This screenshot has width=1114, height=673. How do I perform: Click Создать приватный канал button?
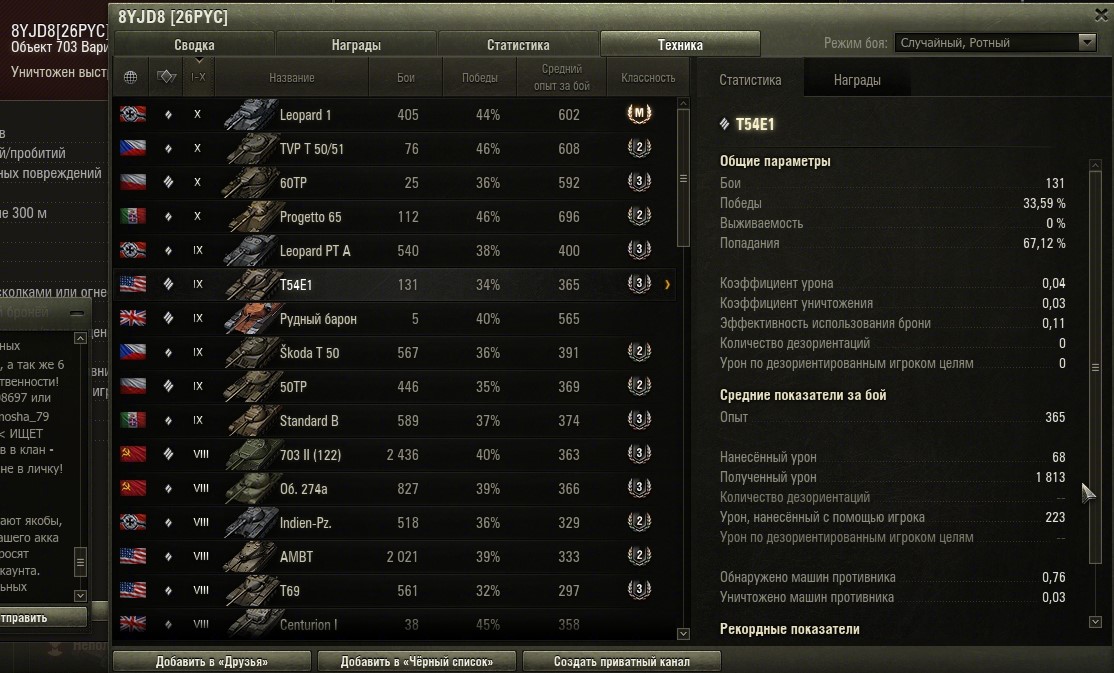(x=622, y=662)
